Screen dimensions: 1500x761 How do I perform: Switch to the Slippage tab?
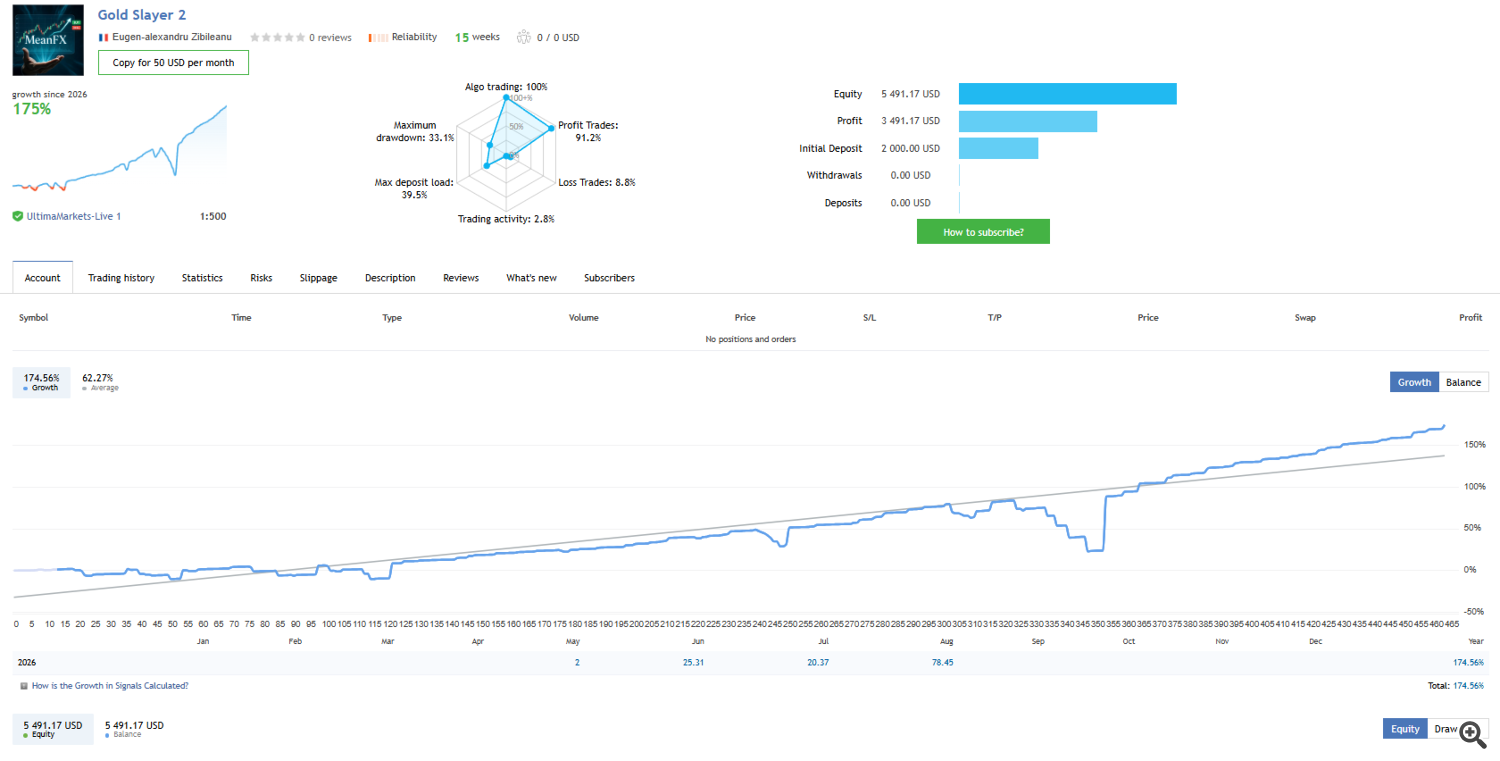[x=318, y=278]
